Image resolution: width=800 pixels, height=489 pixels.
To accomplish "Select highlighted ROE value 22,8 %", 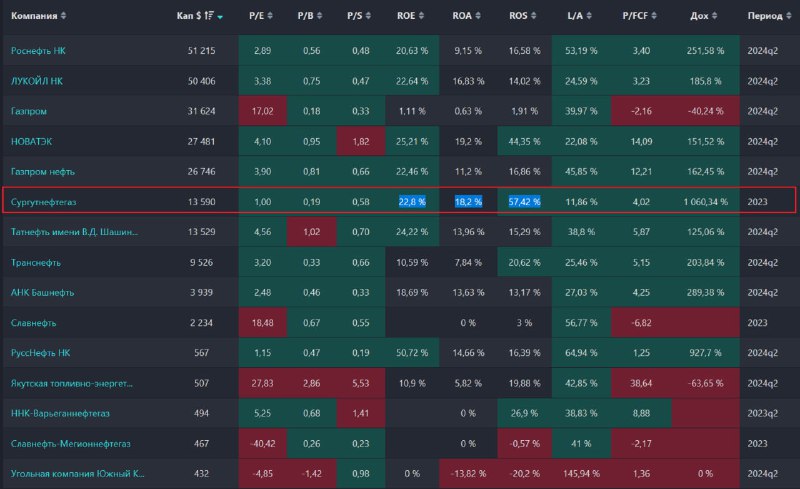I will pos(412,202).
